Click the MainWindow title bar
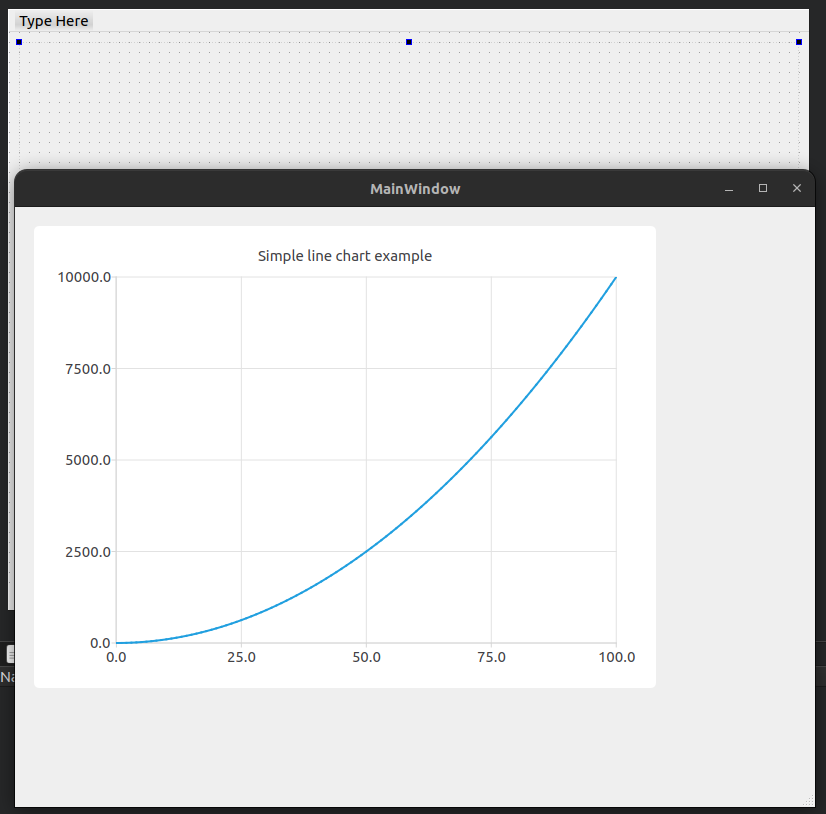826x814 pixels. click(x=414, y=188)
